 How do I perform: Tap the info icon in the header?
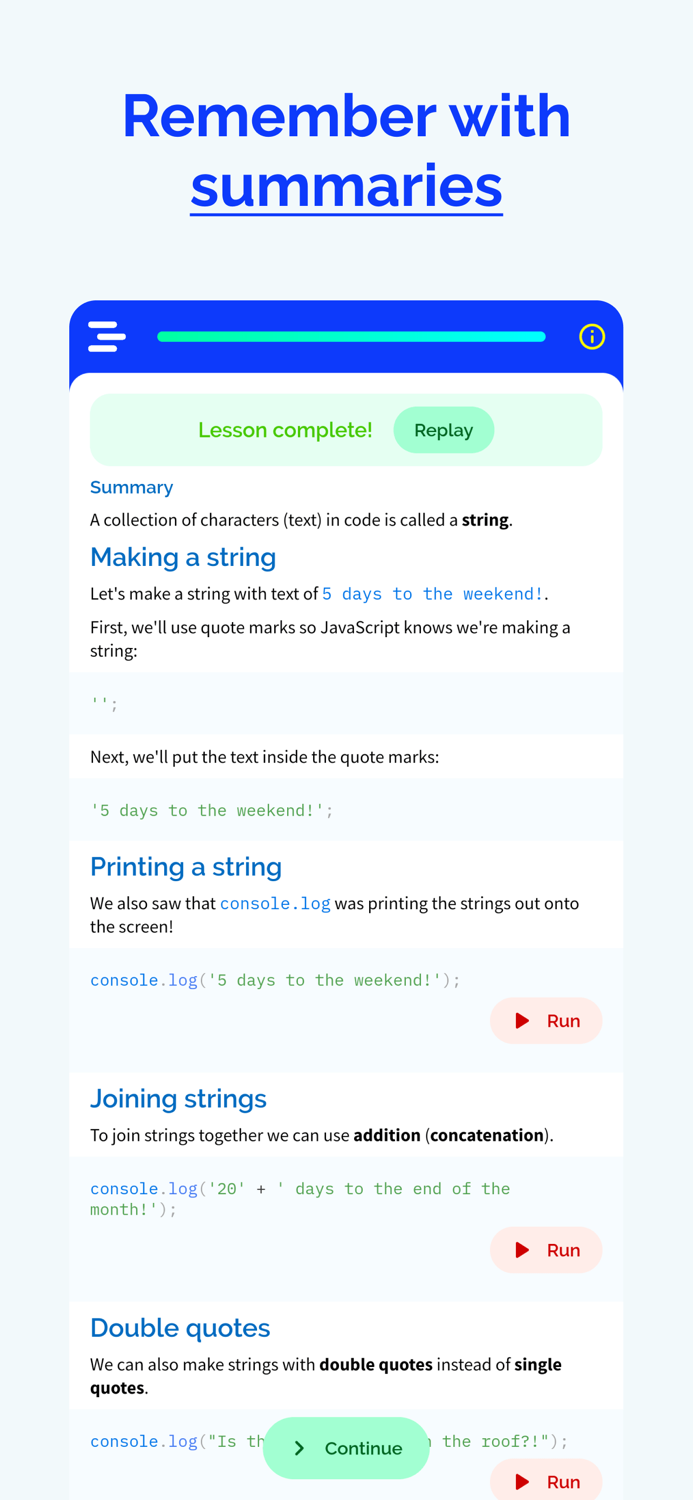[591, 337]
